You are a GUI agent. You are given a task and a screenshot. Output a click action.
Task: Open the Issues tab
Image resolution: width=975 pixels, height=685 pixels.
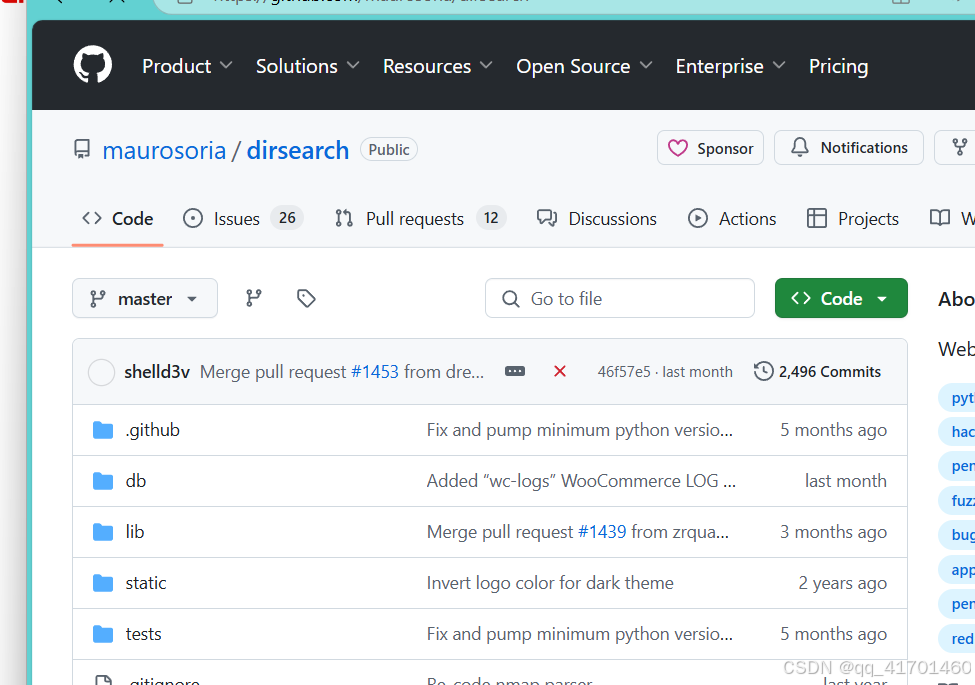click(x=243, y=219)
